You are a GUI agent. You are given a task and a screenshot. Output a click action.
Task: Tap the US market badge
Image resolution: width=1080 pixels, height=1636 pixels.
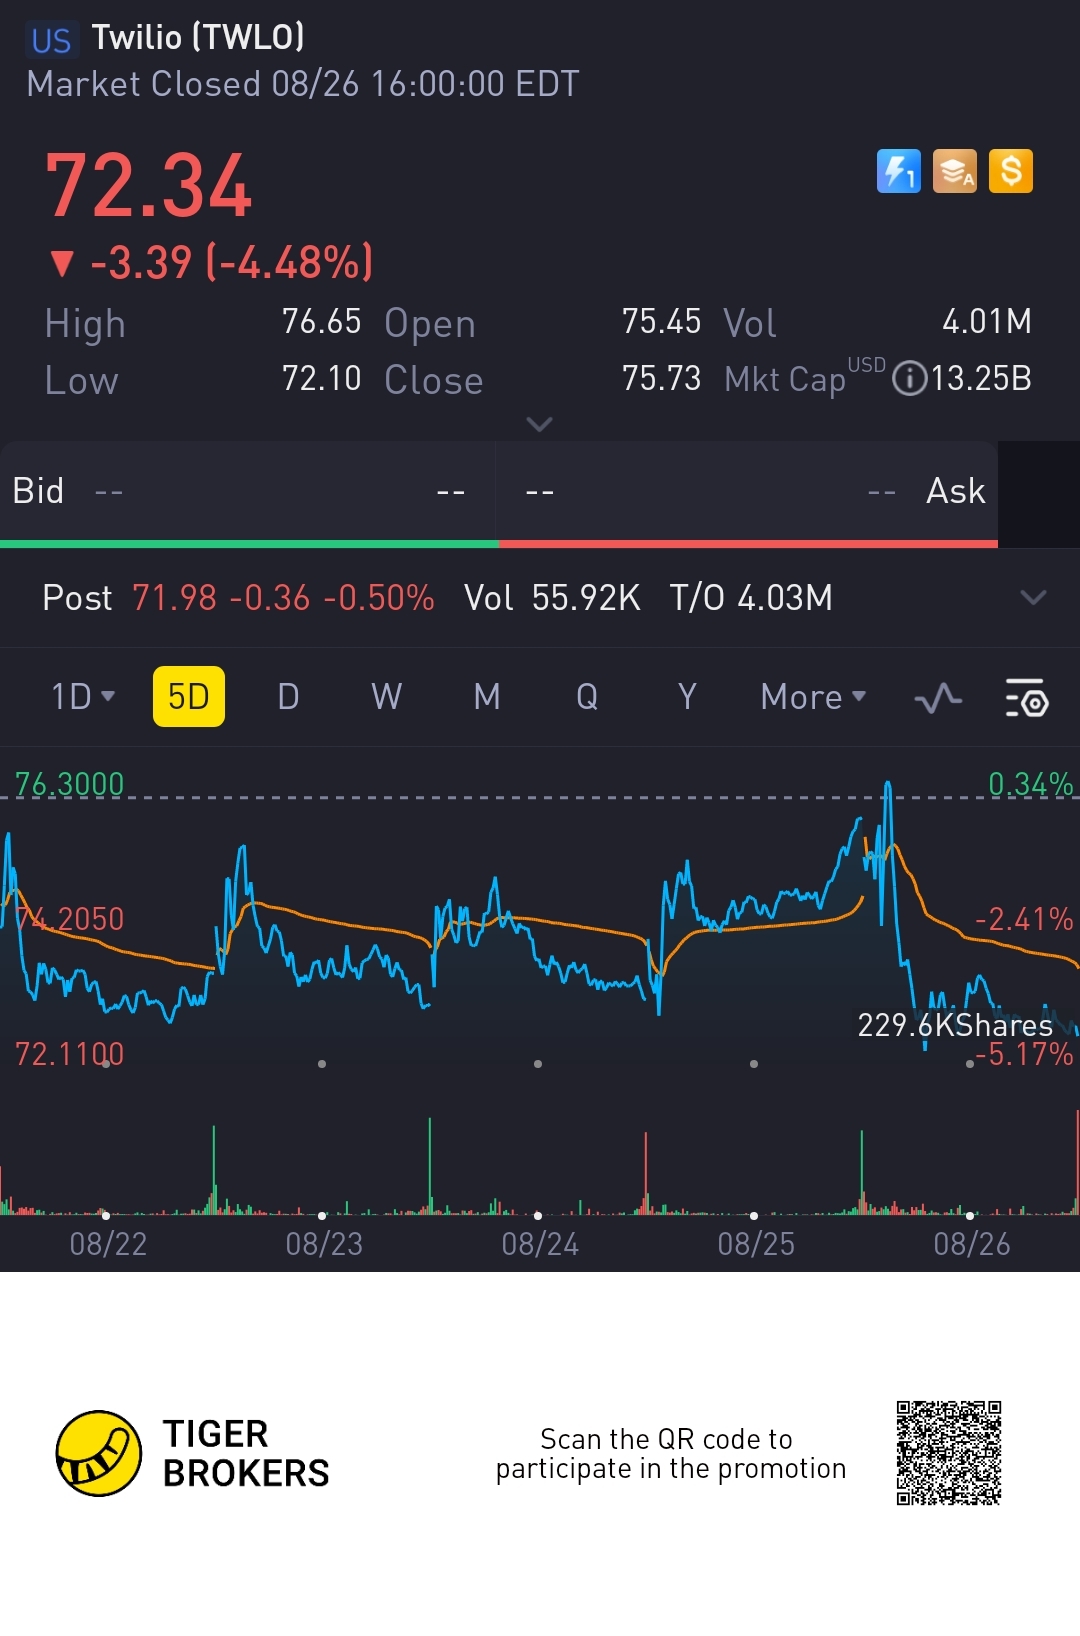(x=51, y=40)
